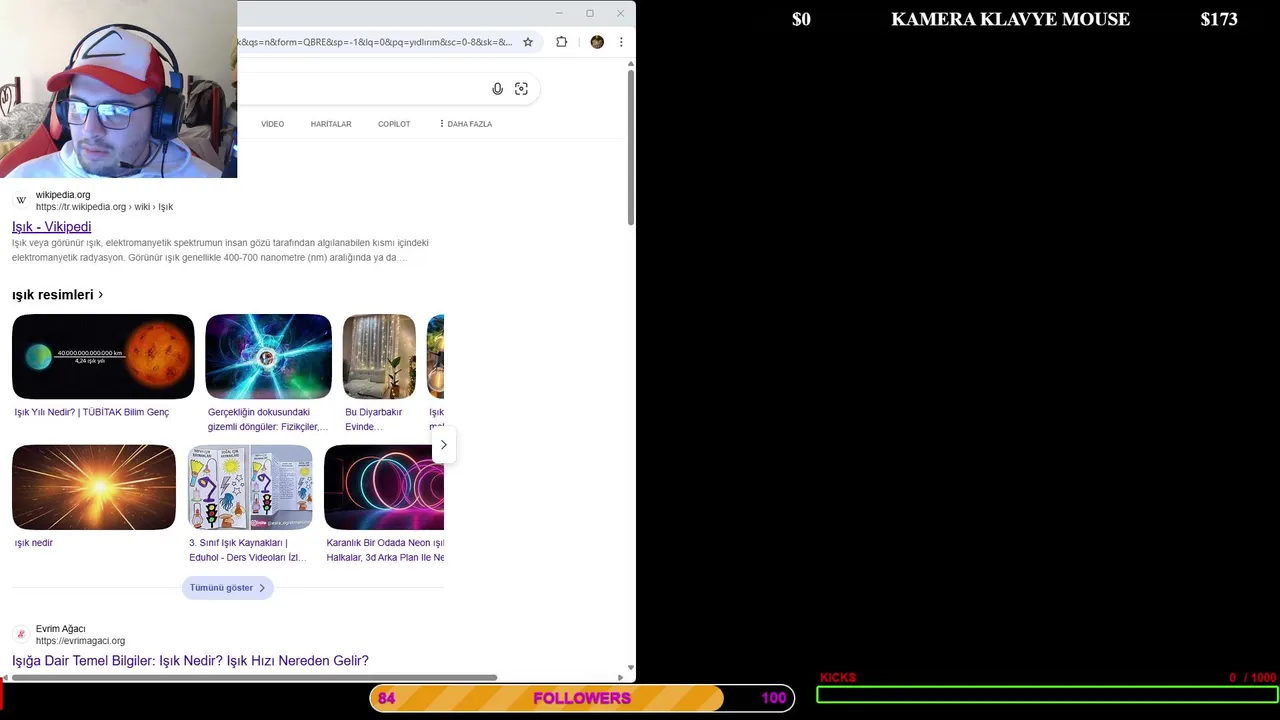Expand ışık resimleri heading chevron
1280x720 pixels.
(x=101, y=295)
